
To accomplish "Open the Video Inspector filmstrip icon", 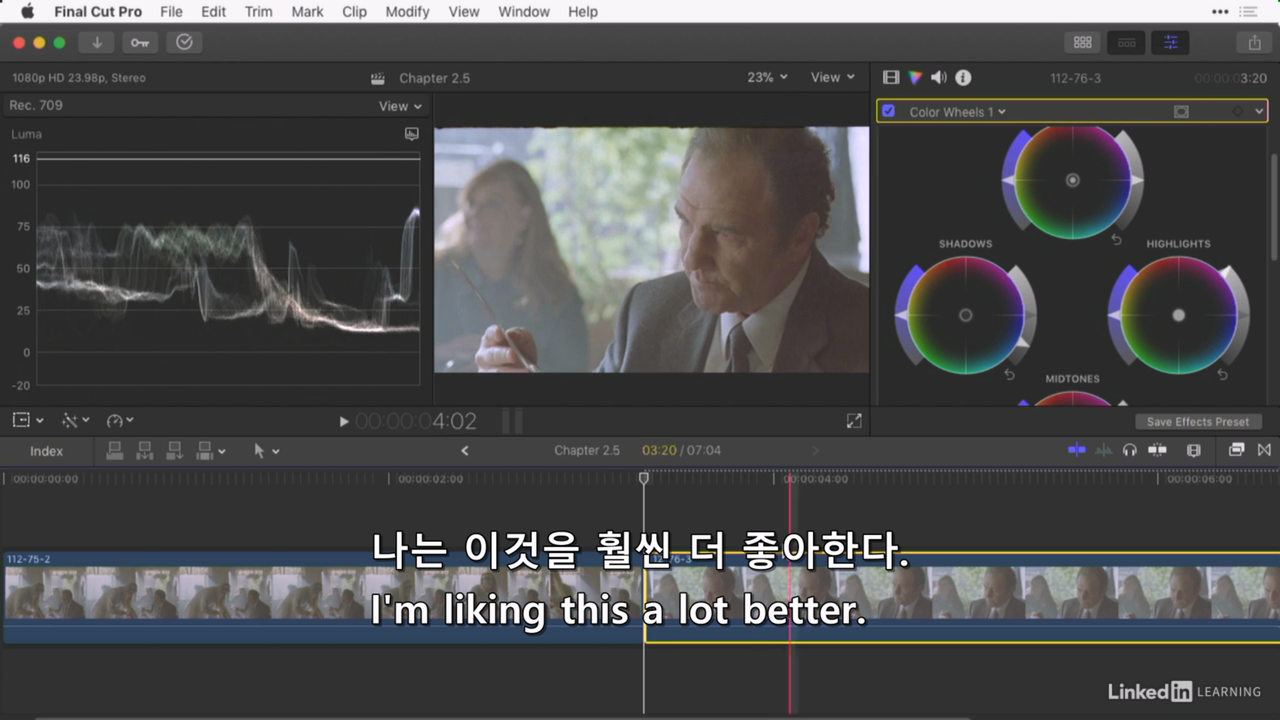I will tap(891, 77).
